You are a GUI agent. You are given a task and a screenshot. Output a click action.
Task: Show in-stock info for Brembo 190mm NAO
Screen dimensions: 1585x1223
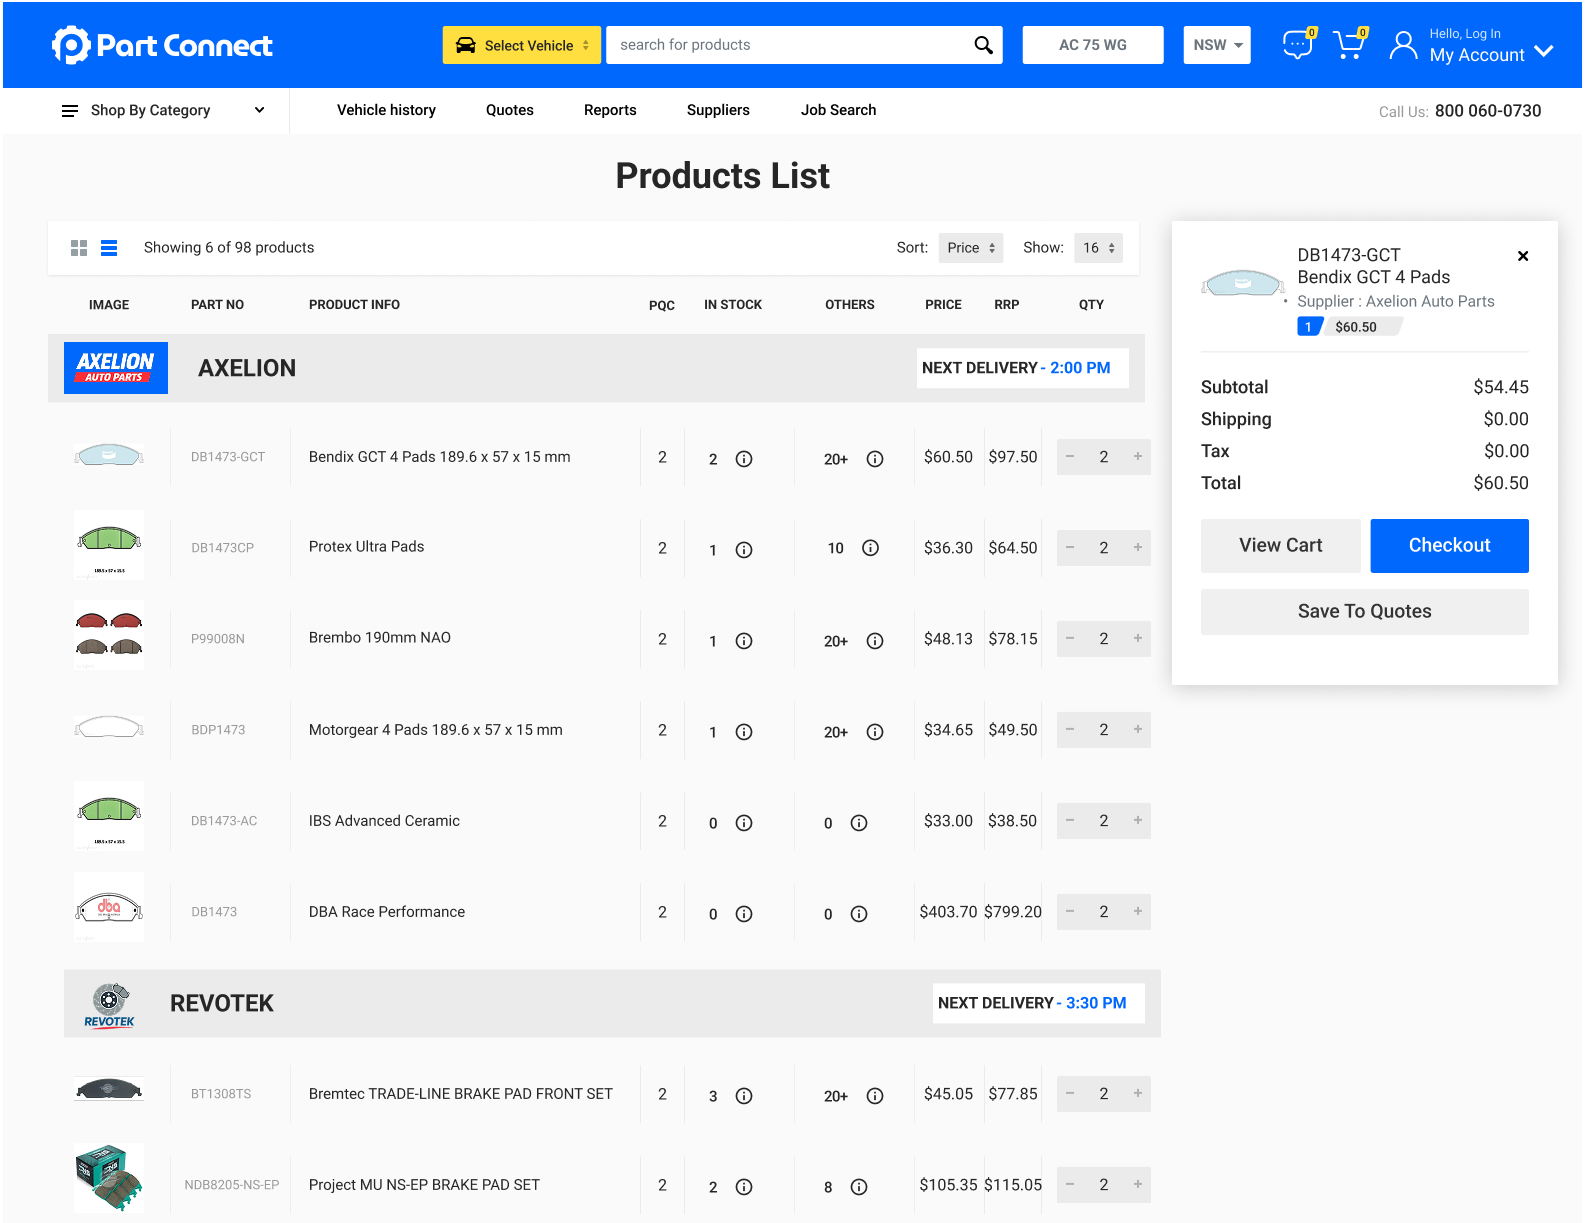tap(744, 641)
